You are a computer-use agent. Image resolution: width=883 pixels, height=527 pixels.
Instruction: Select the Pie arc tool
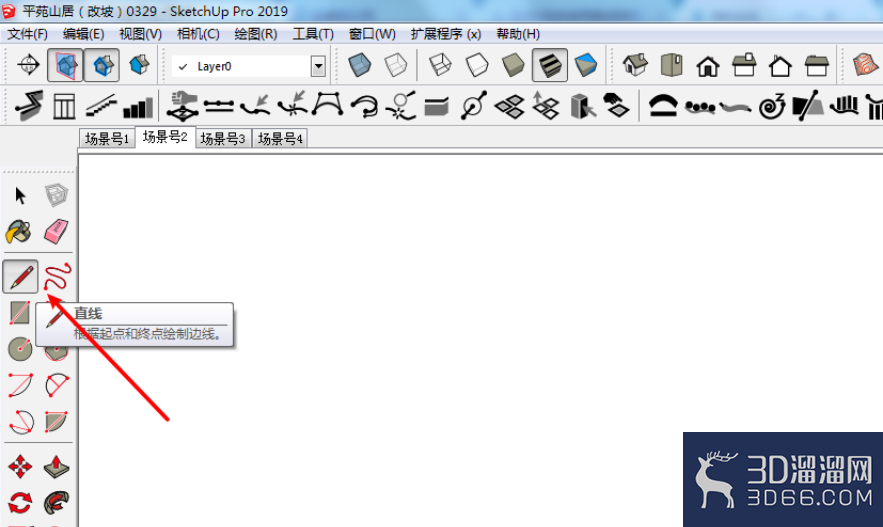pos(56,421)
